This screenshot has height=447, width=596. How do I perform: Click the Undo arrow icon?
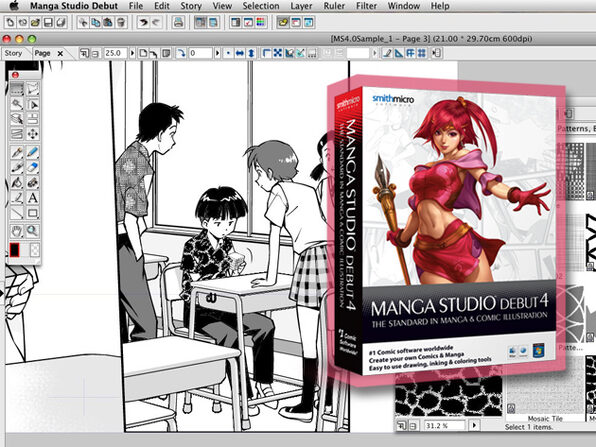tap(143, 22)
